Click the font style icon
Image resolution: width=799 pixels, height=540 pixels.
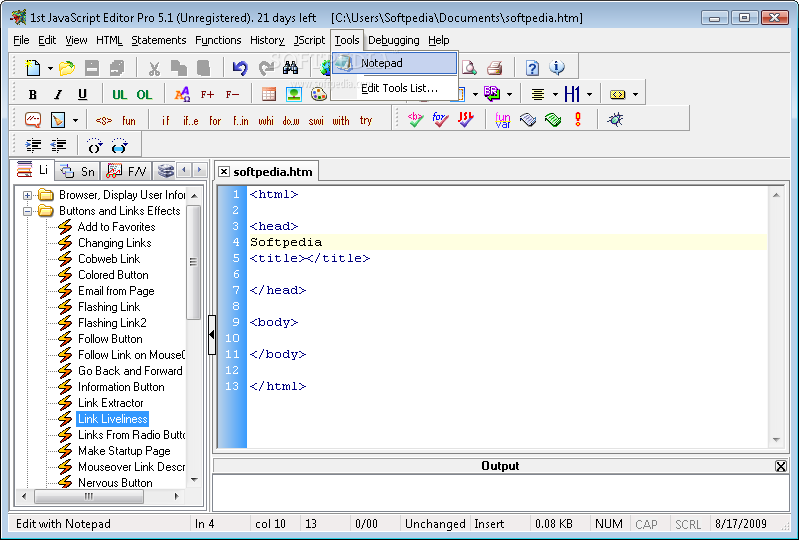pos(182,94)
